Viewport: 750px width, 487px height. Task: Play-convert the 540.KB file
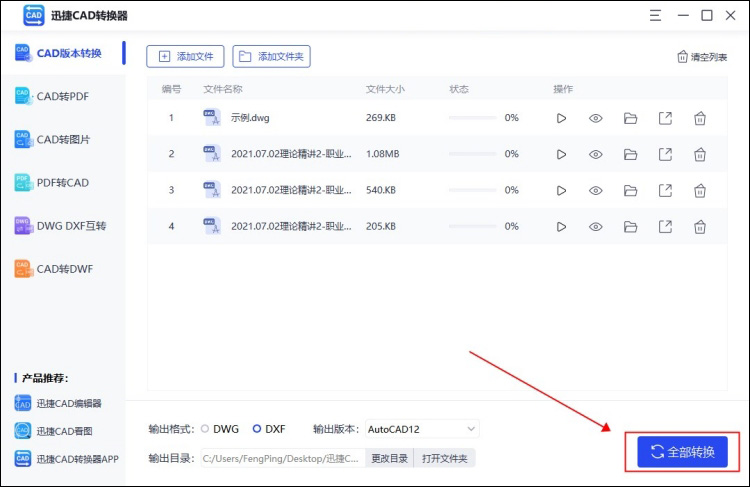point(561,191)
